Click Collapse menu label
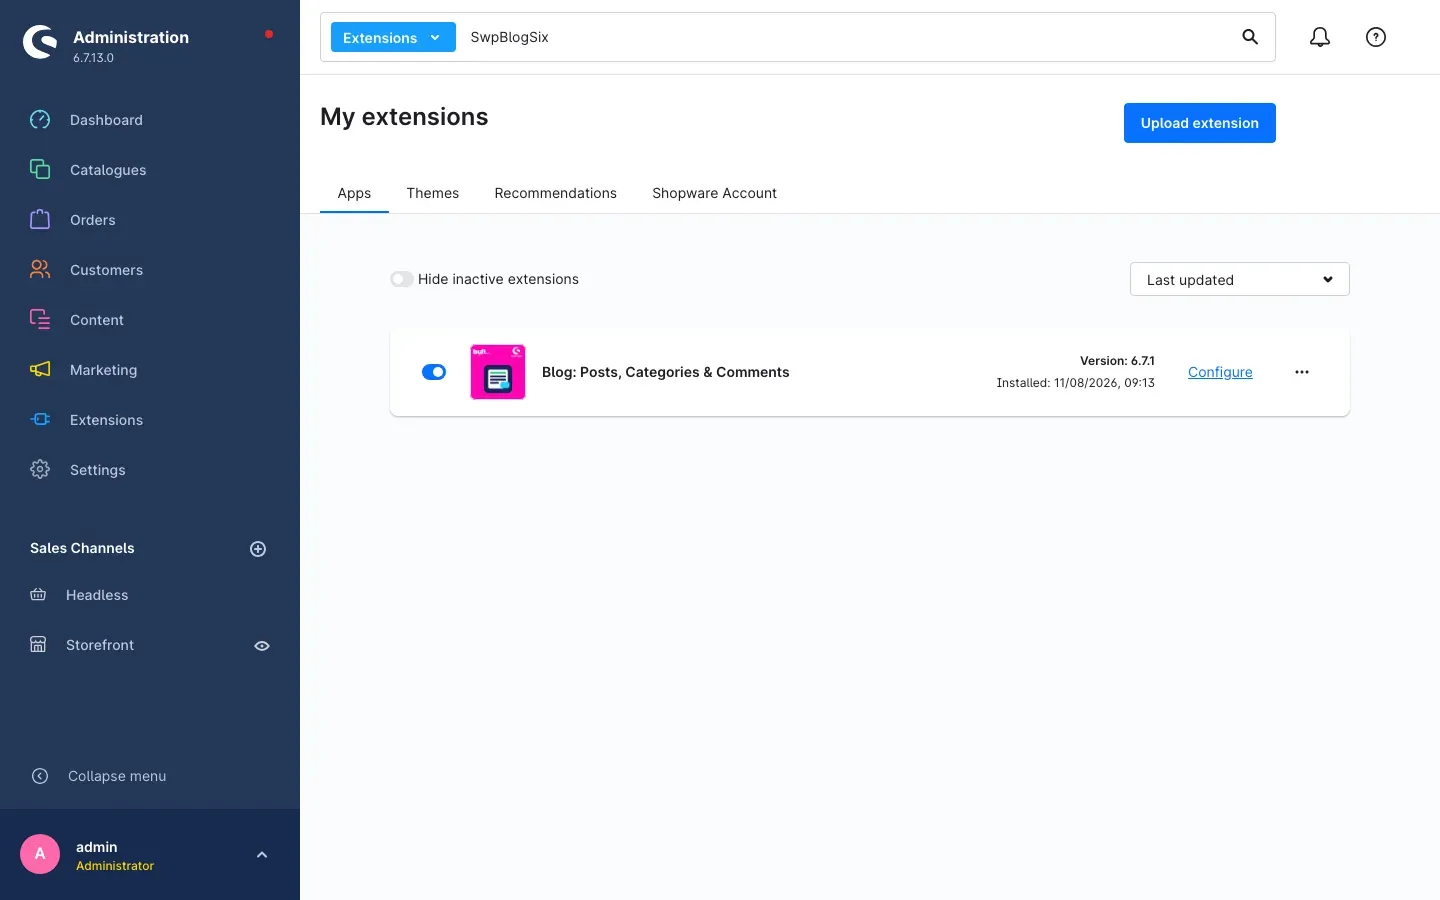 [117, 776]
